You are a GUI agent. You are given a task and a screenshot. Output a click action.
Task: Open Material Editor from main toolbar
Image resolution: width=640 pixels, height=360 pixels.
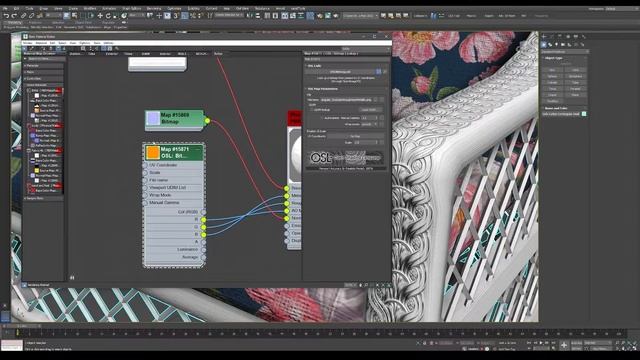[310, 16]
